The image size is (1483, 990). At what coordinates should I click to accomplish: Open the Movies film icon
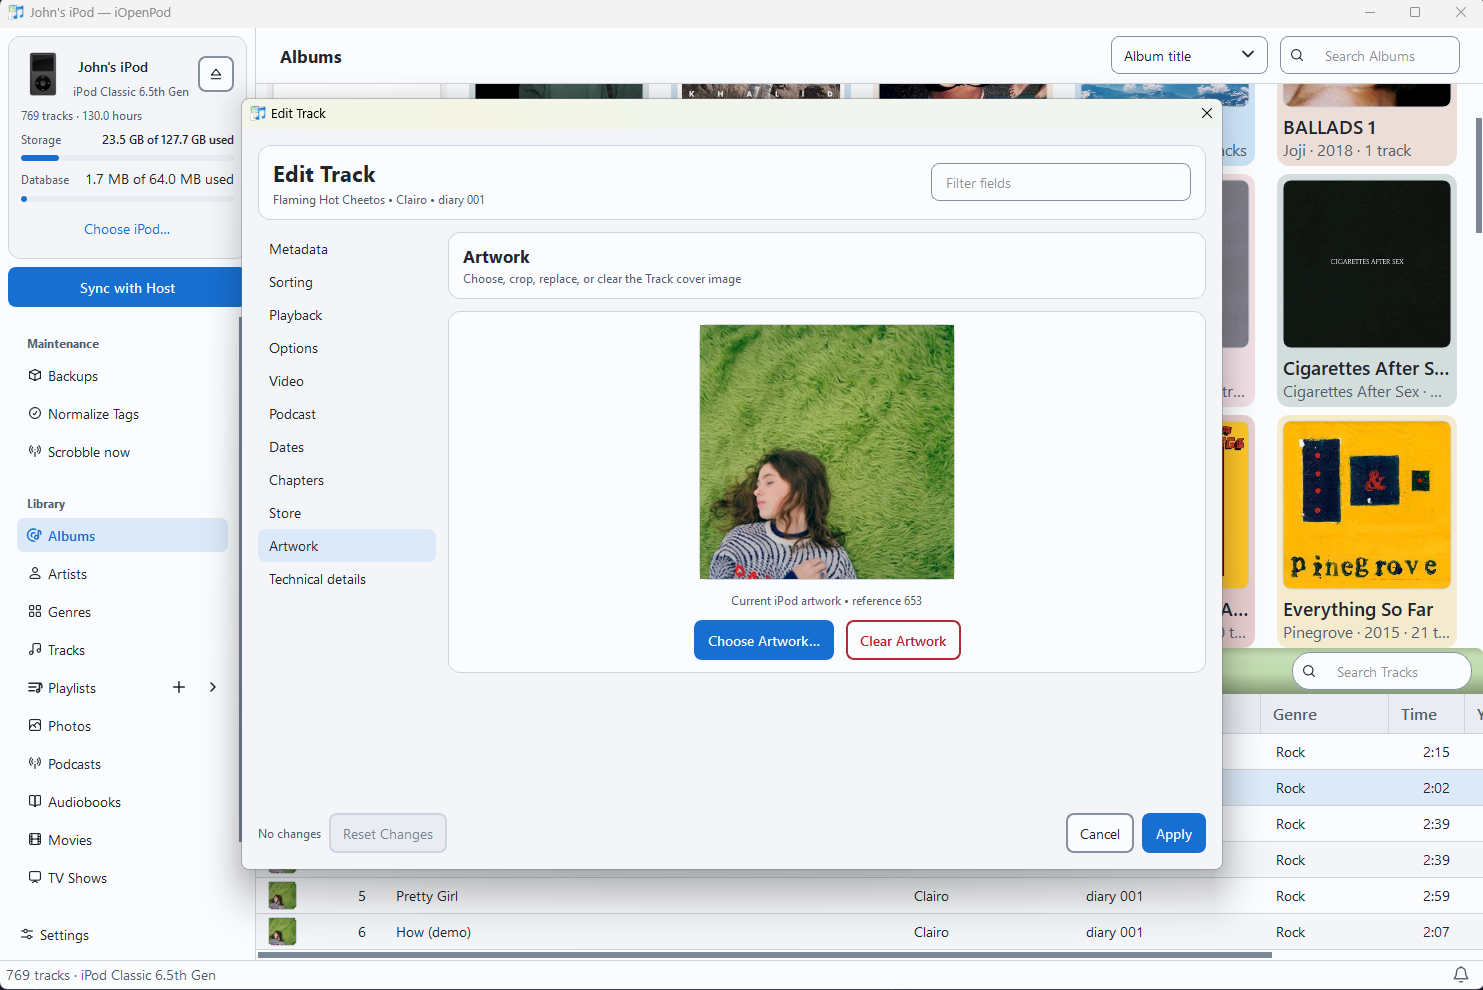click(x=35, y=840)
